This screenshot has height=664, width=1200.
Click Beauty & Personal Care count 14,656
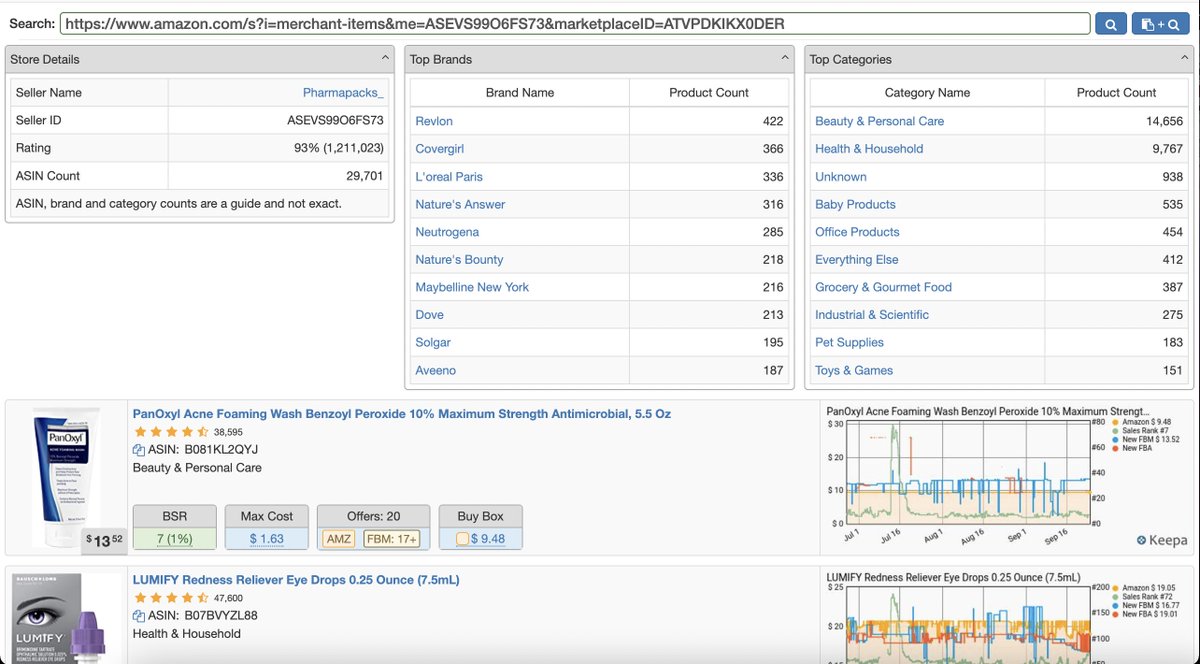click(1164, 121)
